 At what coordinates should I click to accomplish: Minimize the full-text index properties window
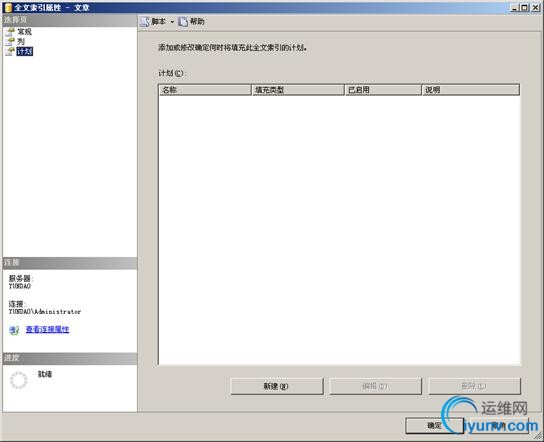point(515,7)
